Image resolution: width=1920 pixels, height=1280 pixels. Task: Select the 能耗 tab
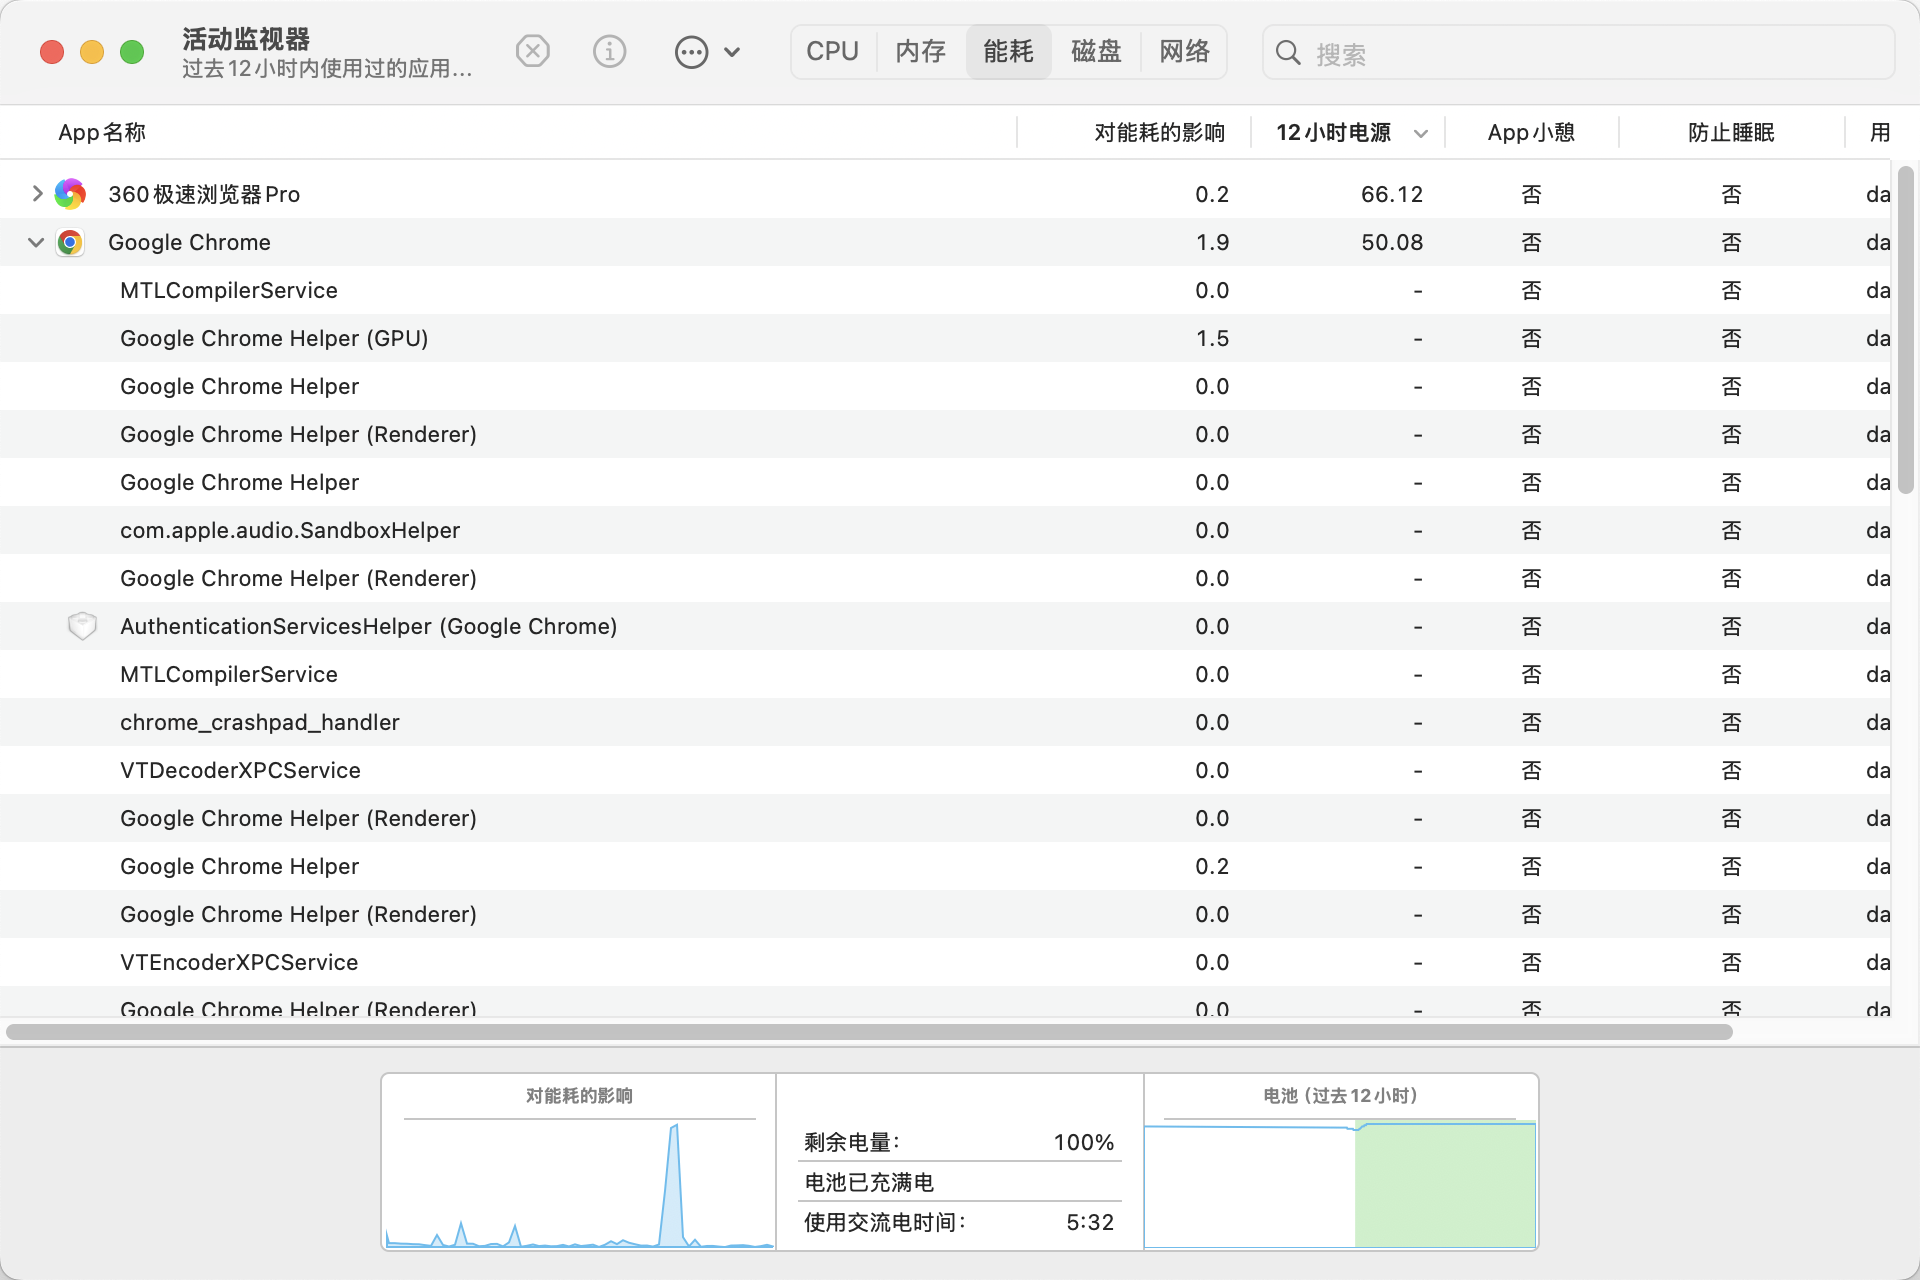1008,51
